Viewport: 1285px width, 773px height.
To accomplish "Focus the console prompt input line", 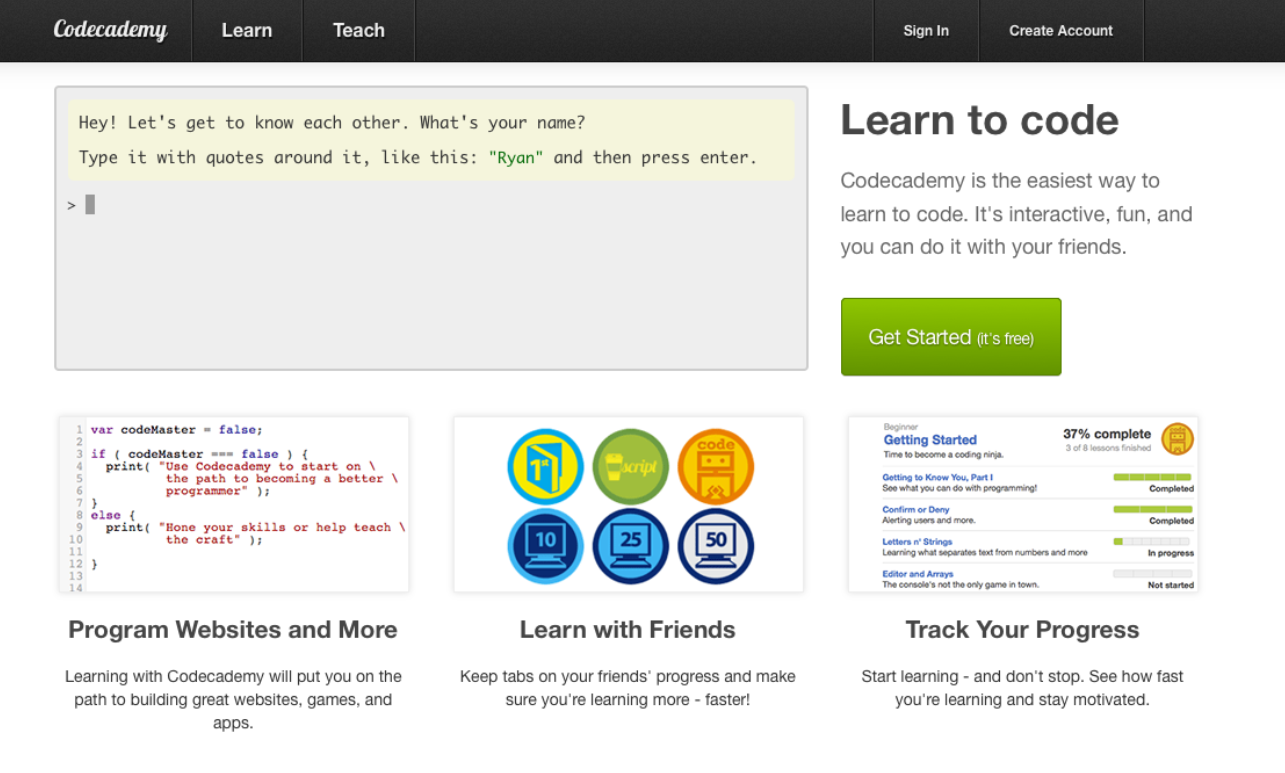I will 431,205.
